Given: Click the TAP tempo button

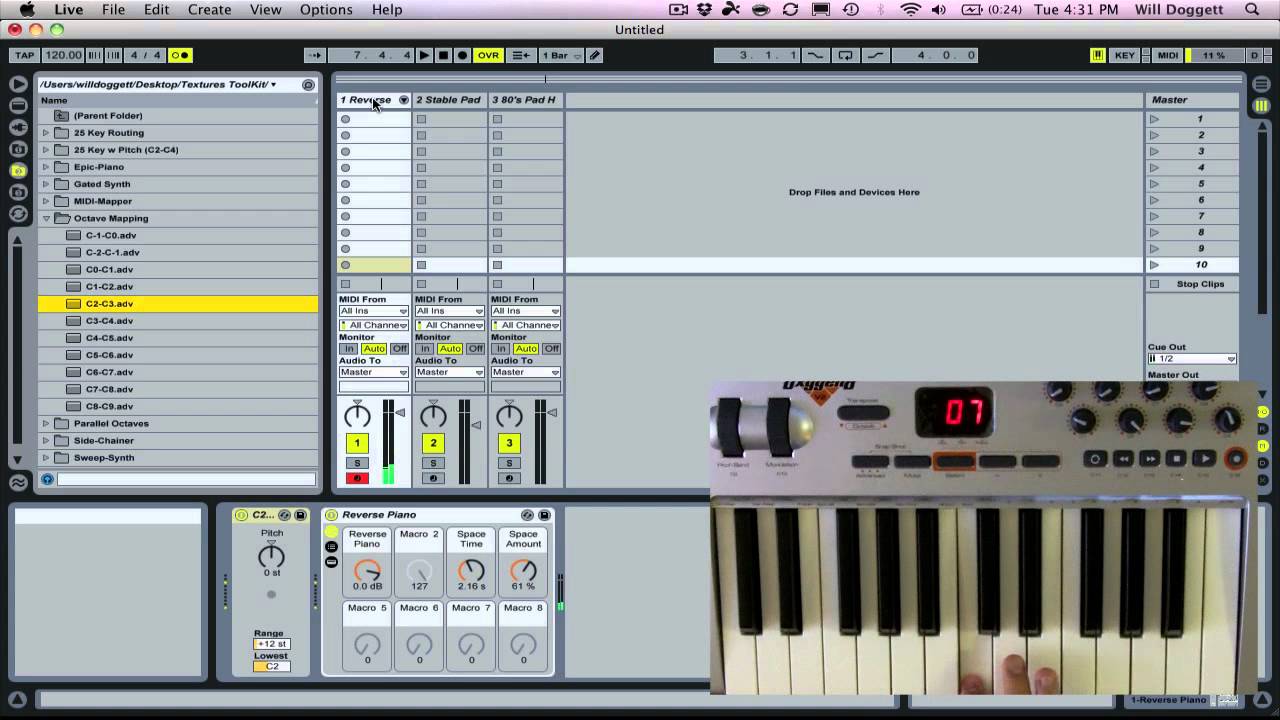Looking at the screenshot, I should click(x=24, y=55).
